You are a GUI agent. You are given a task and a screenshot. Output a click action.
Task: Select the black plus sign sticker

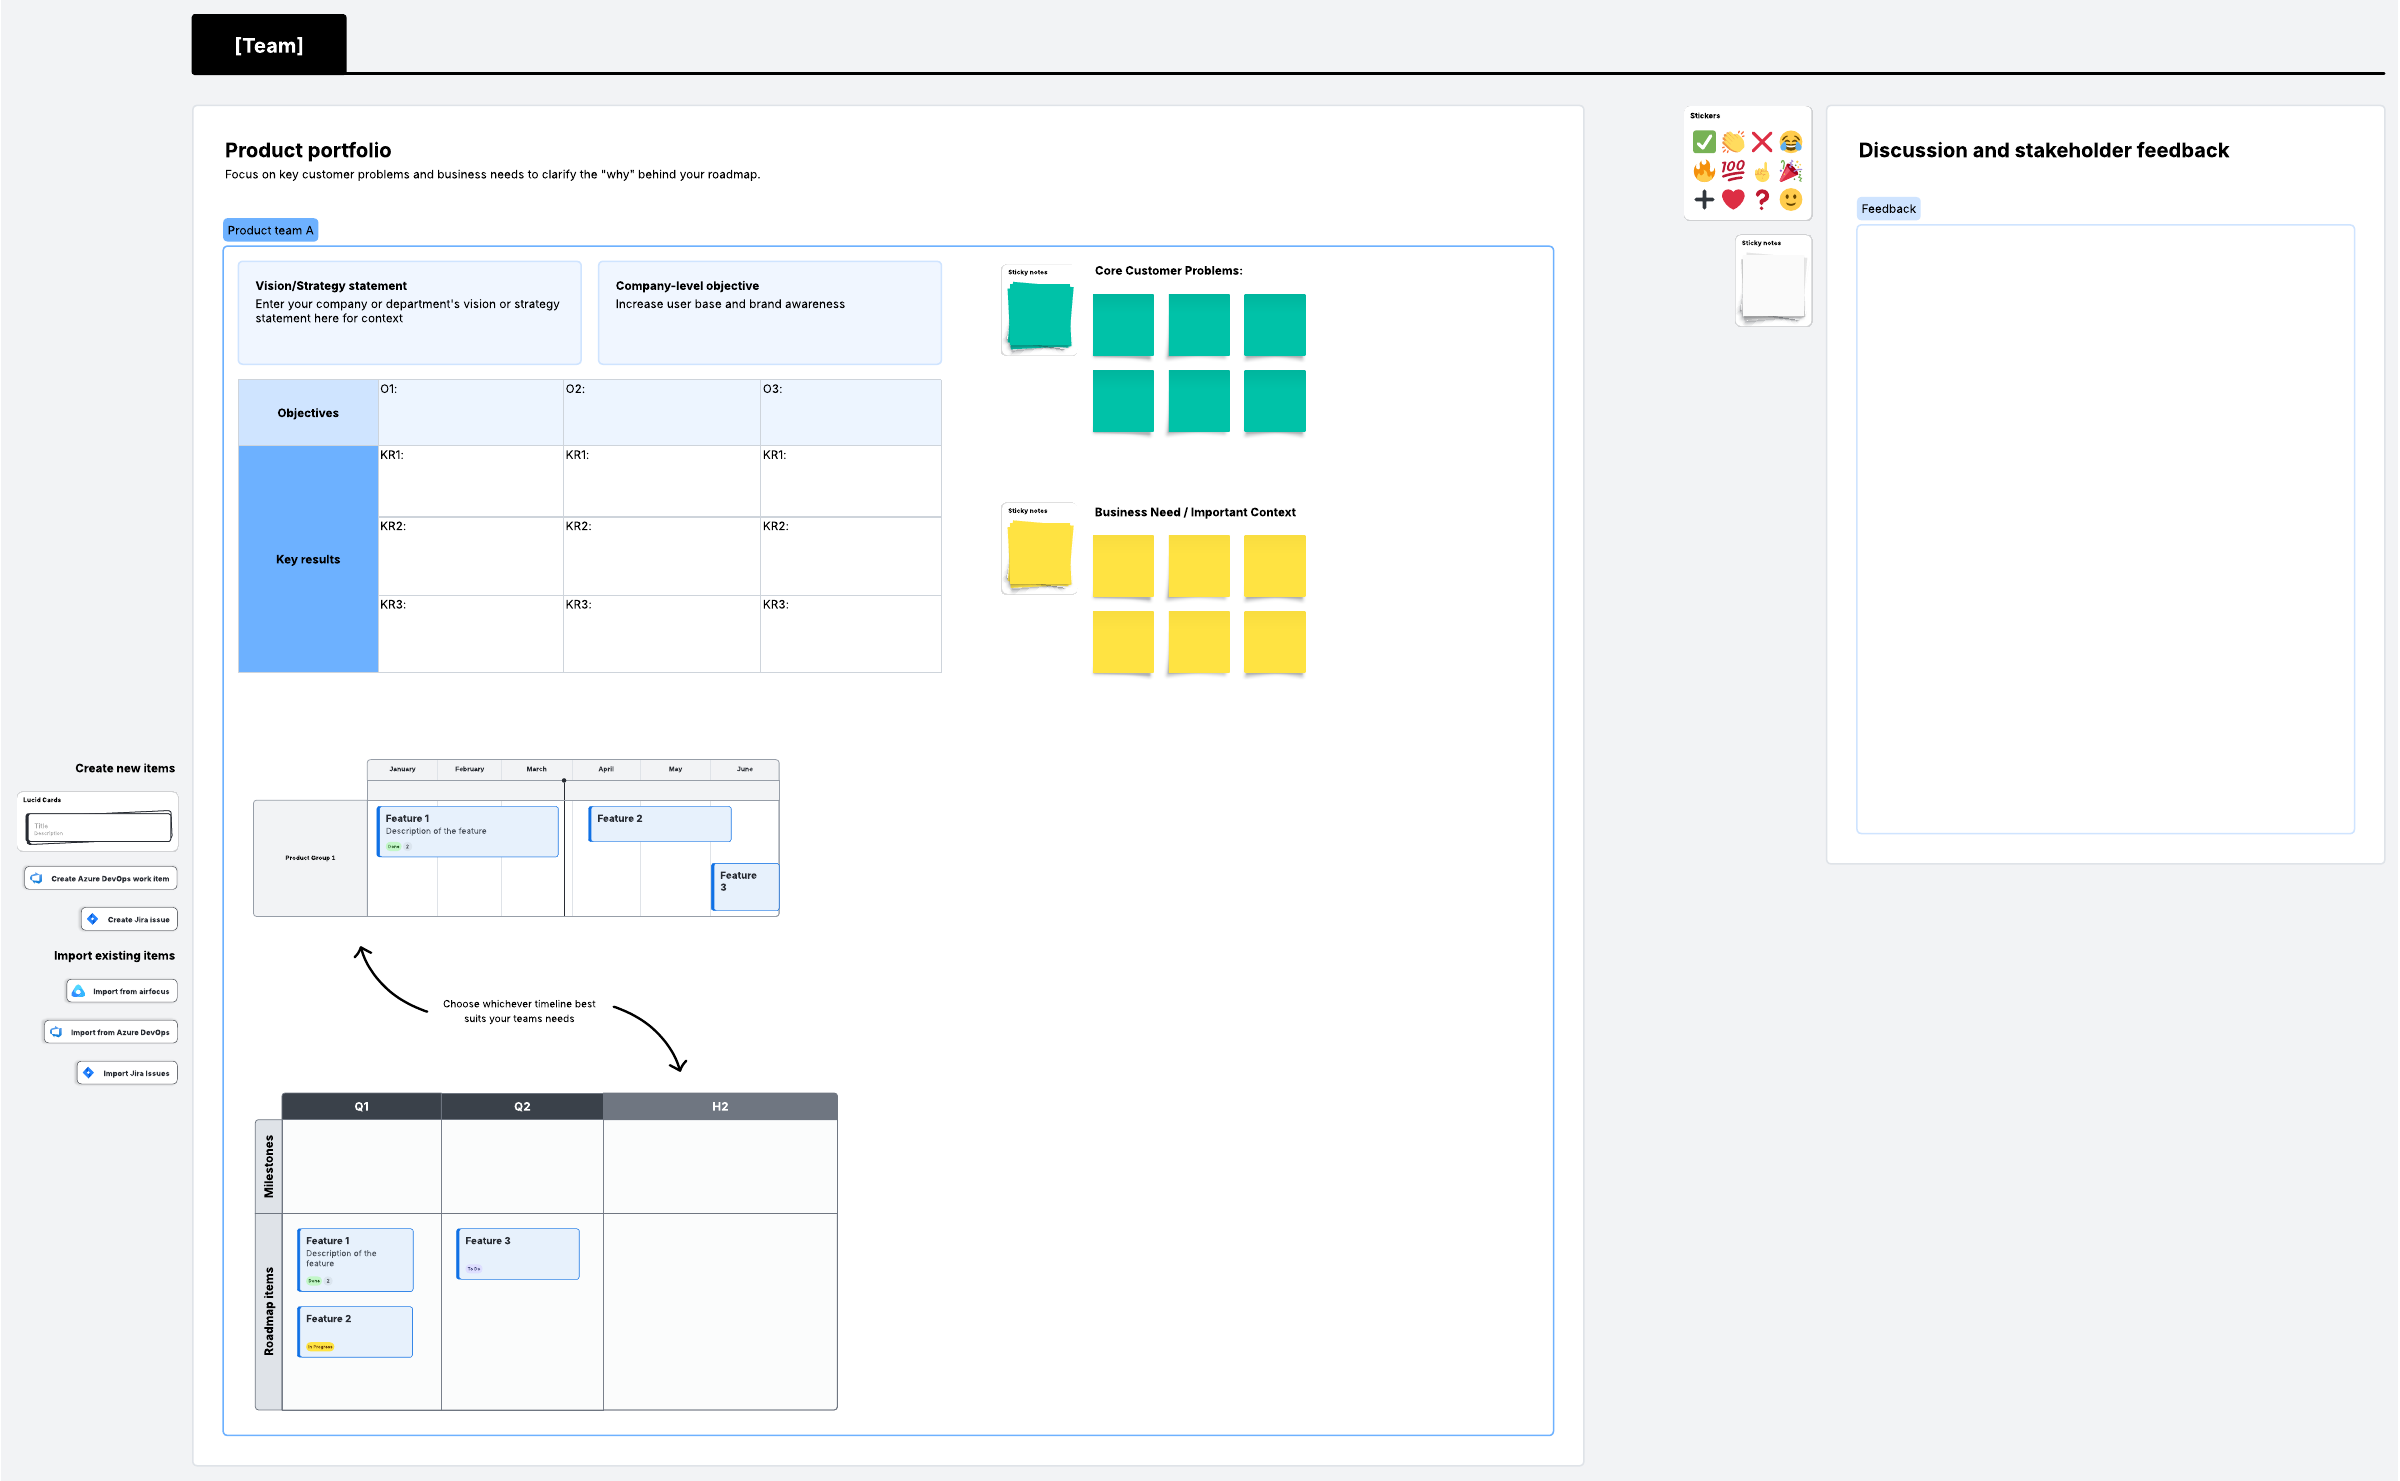(1704, 199)
